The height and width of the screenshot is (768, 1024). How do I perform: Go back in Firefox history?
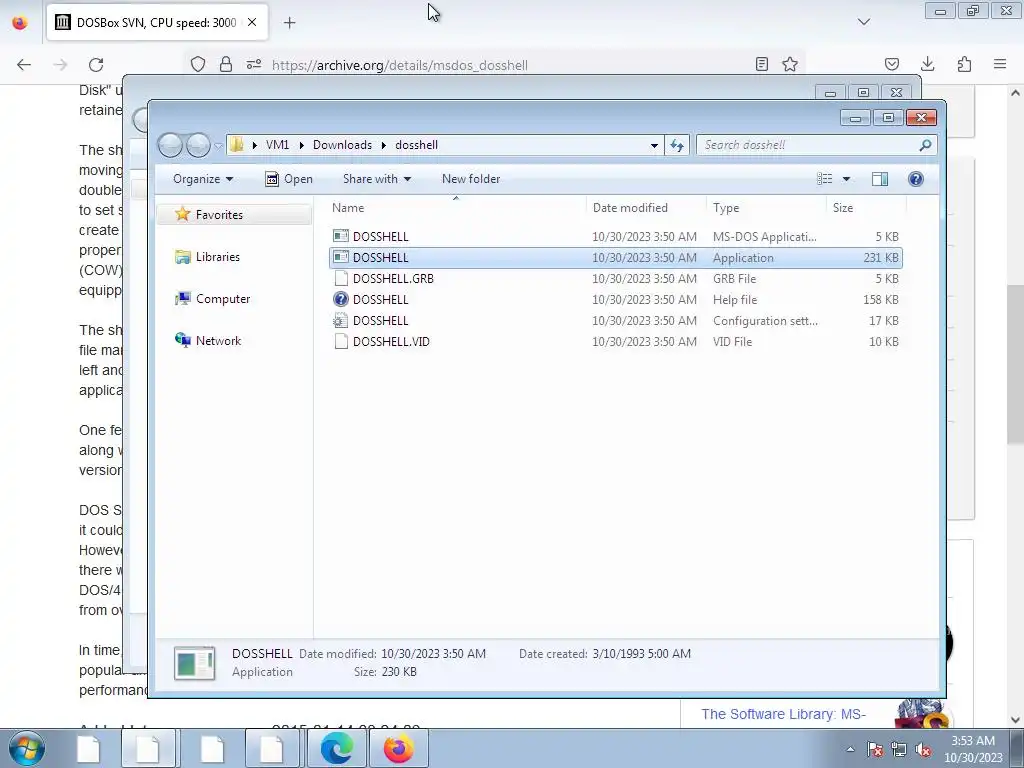(x=24, y=65)
